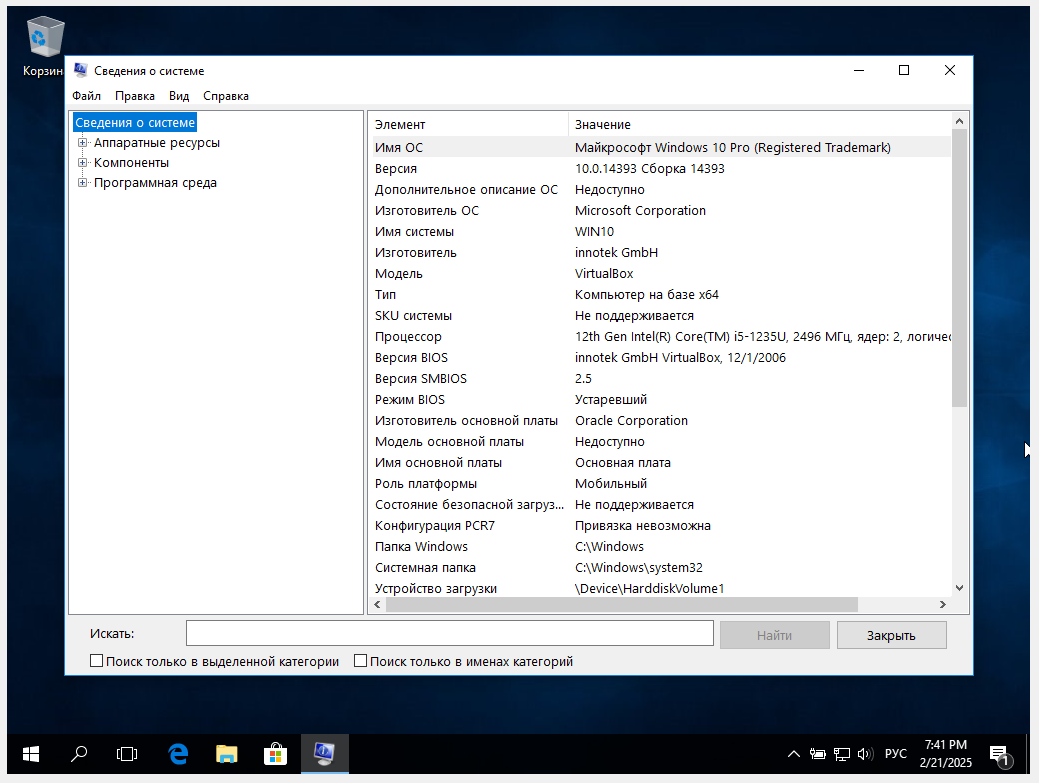Click the vertical scrollbar thumb

959,268
